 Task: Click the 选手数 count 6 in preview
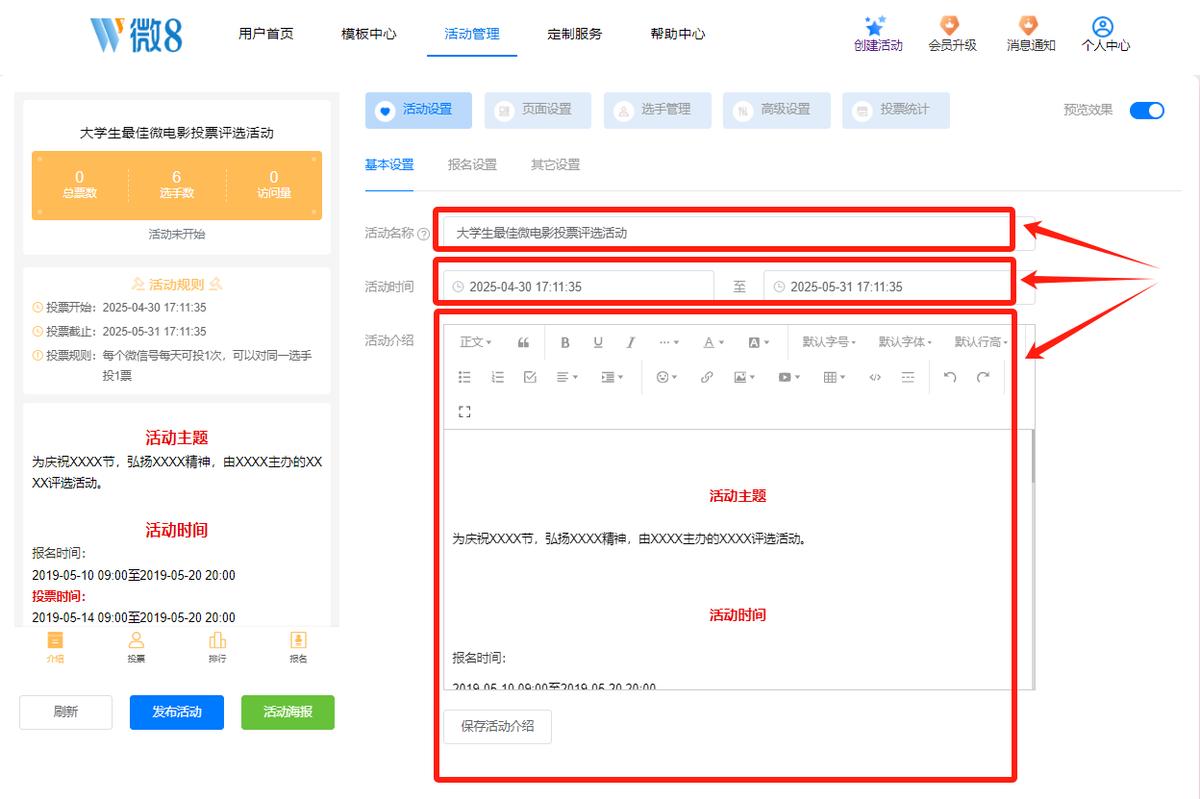click(x=177, y=177)
